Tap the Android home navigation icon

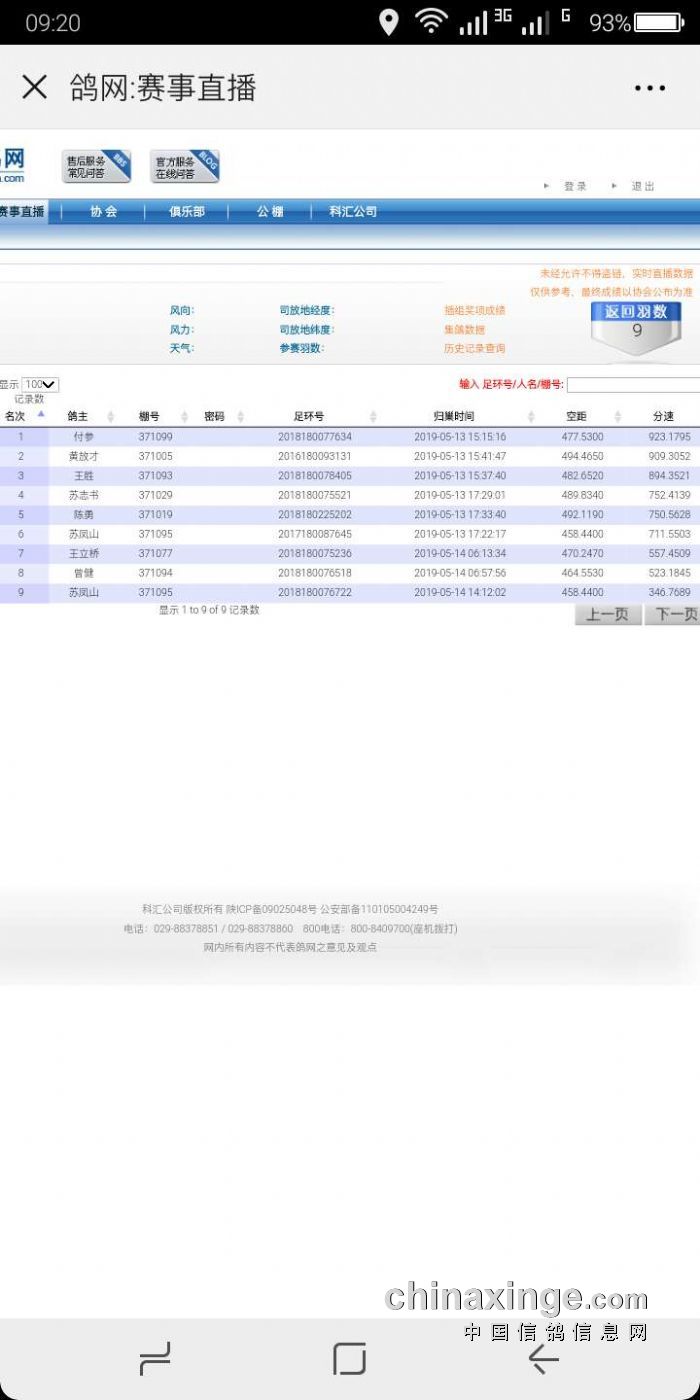click(x=349, y=1359)
